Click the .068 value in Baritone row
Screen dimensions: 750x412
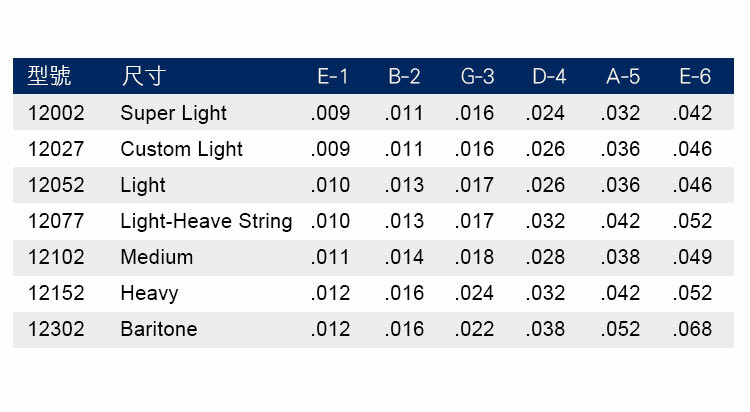(x=692, y=329)
